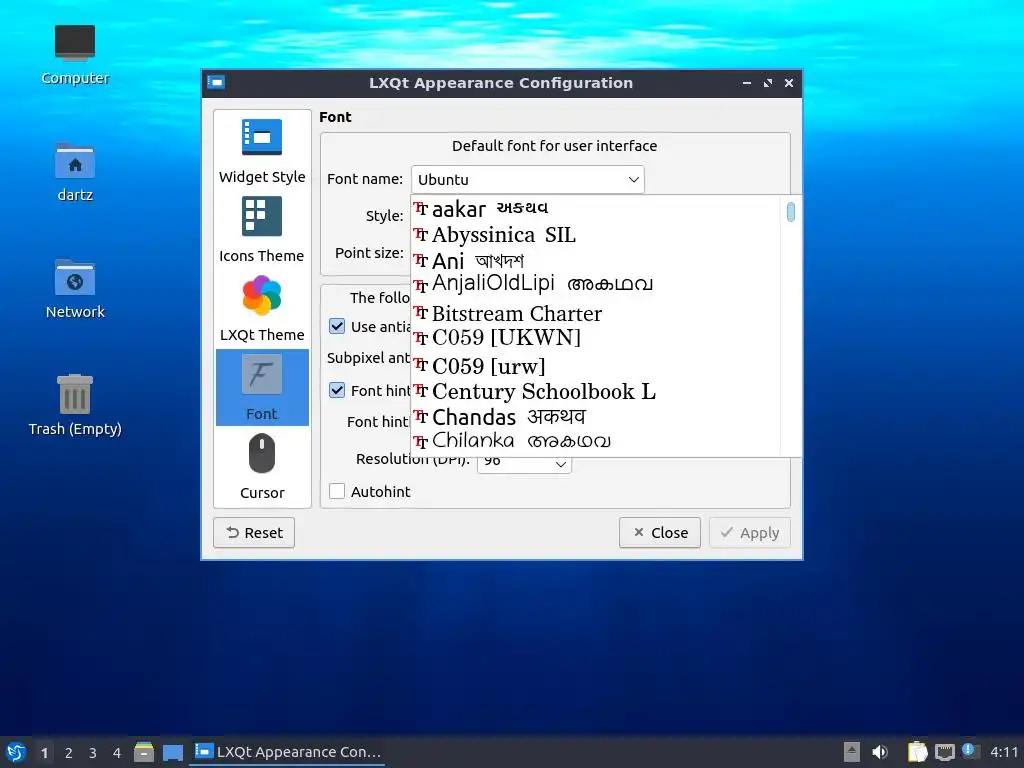Open the Trash (Empty) desktop icon

[x=75, y=405]
